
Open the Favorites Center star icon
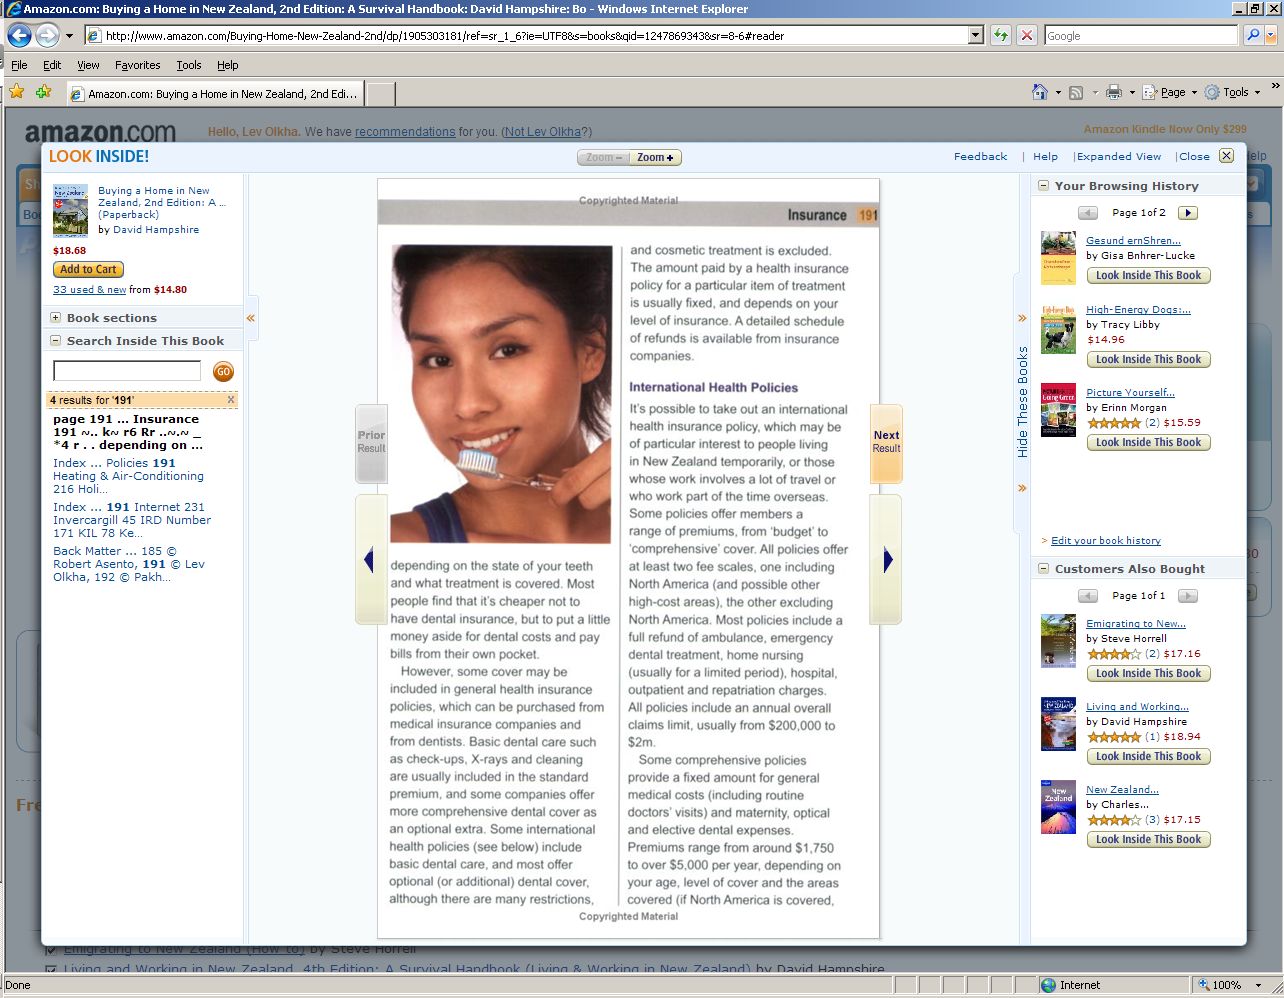tap(17, 92)
